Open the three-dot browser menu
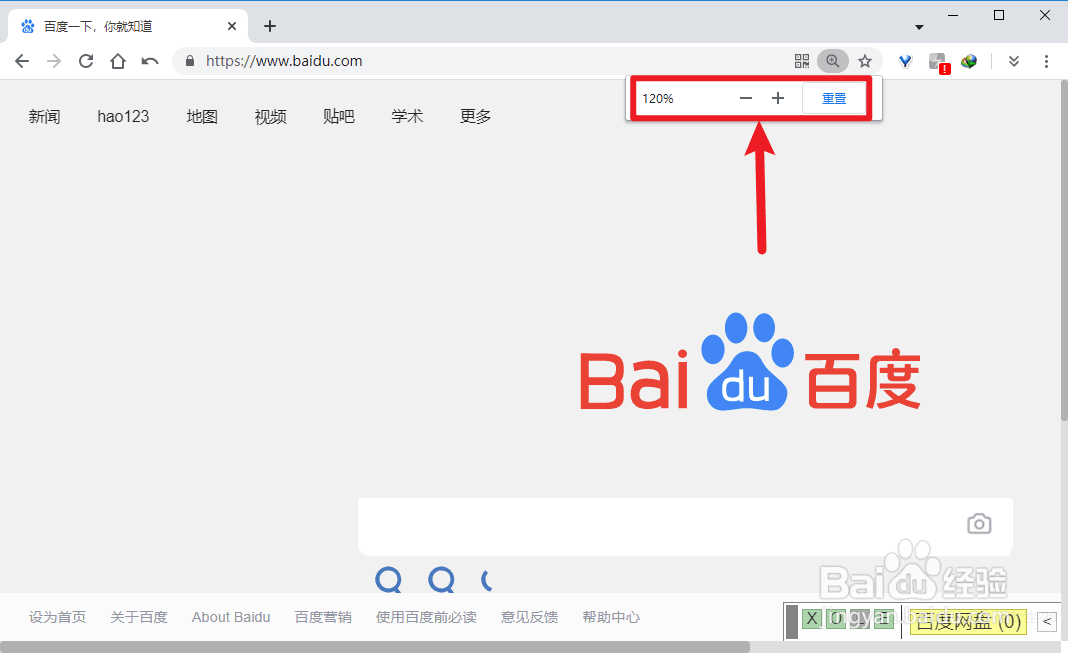Screen dimensions: 1068x653 click(x=1046, y=61)
